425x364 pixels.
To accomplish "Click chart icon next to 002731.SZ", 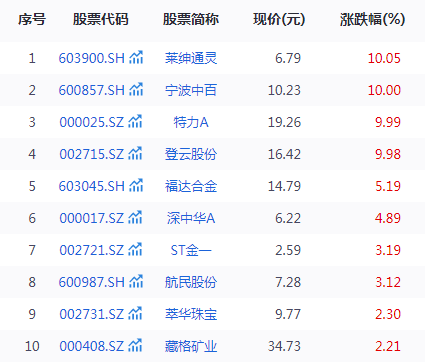I will [x=135, y=313].
